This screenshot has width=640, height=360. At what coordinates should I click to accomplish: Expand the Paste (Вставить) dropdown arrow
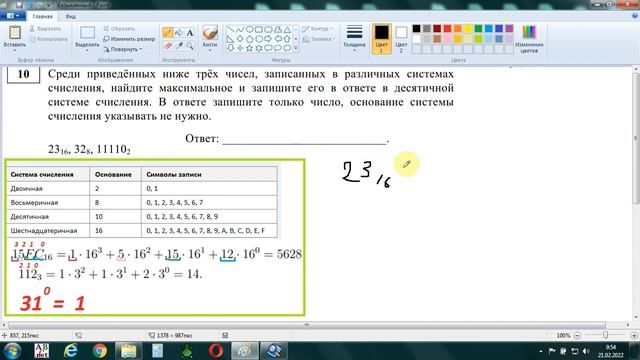tap(15, 51)
